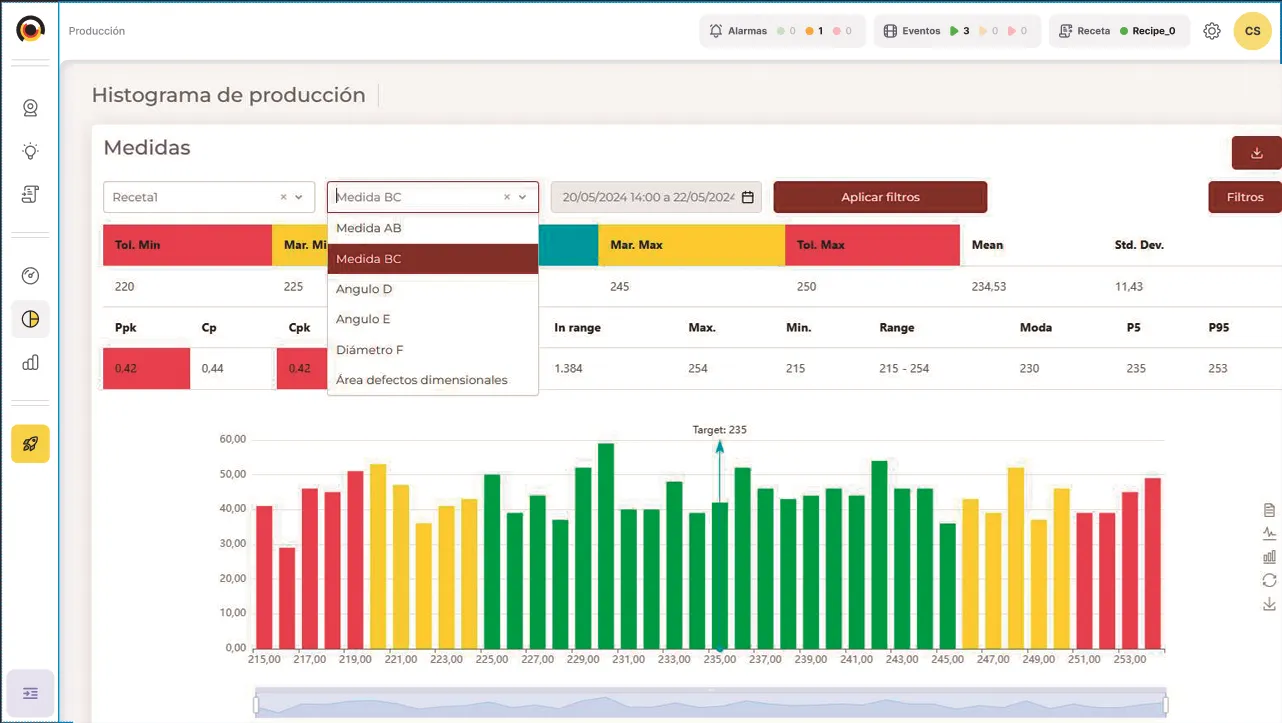The width and height of the screenshot is (1282, 723).
Task: Choose Angulo D option
Action: (x=433, y=289)
